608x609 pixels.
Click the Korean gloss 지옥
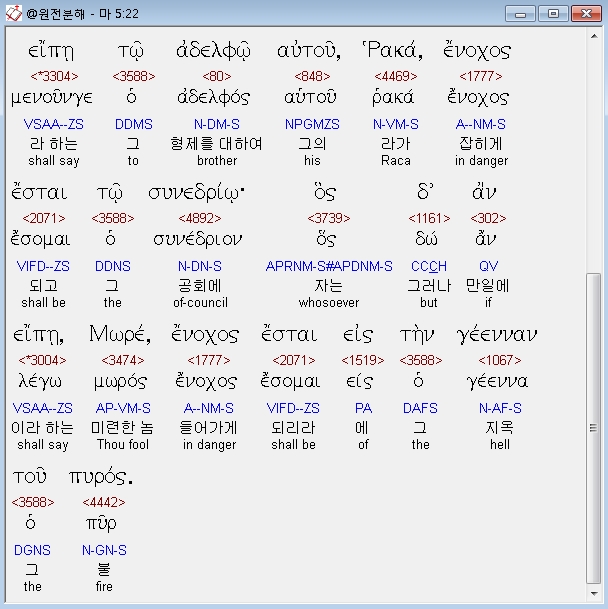click(x=500, y=428)
